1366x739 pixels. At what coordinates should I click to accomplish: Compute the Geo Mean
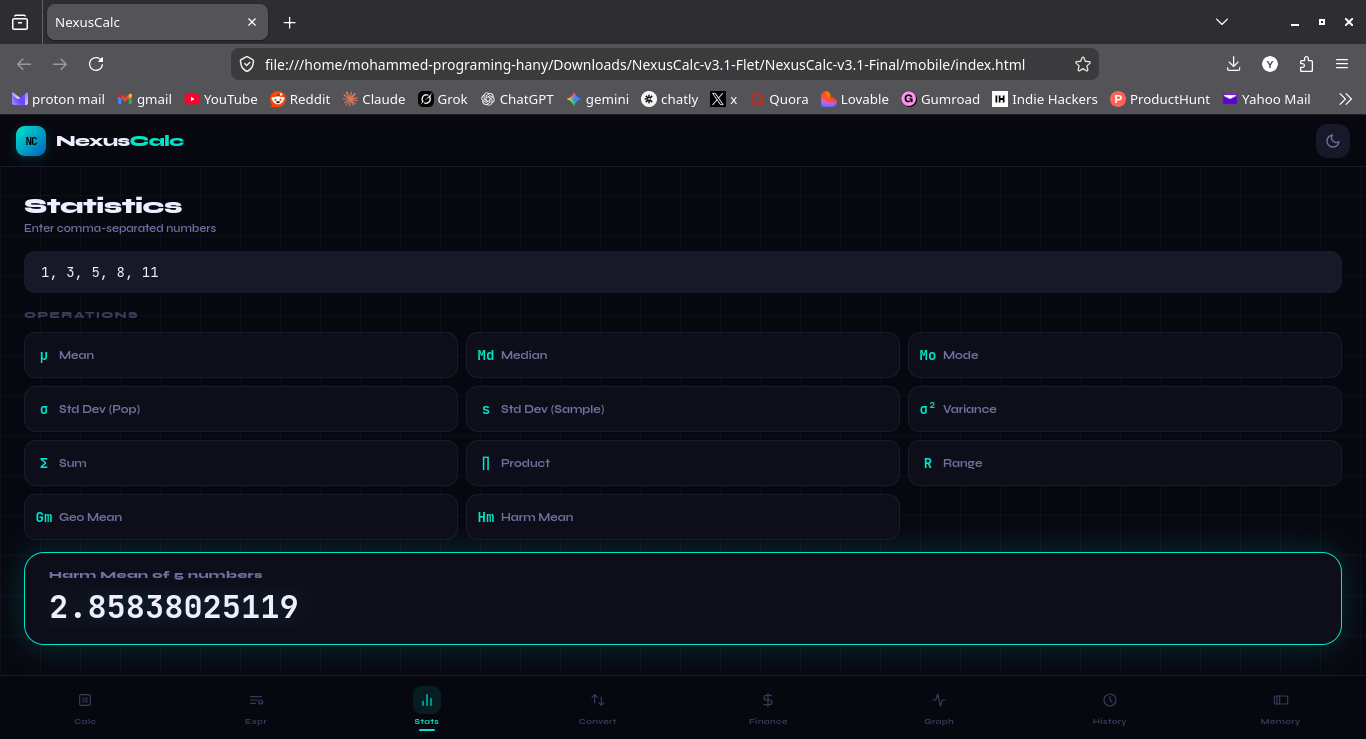click(241, 517)
